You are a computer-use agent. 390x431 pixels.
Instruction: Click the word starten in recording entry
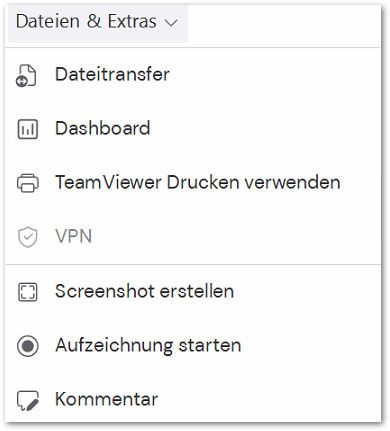pyautogui.click(x=210, y=345)
